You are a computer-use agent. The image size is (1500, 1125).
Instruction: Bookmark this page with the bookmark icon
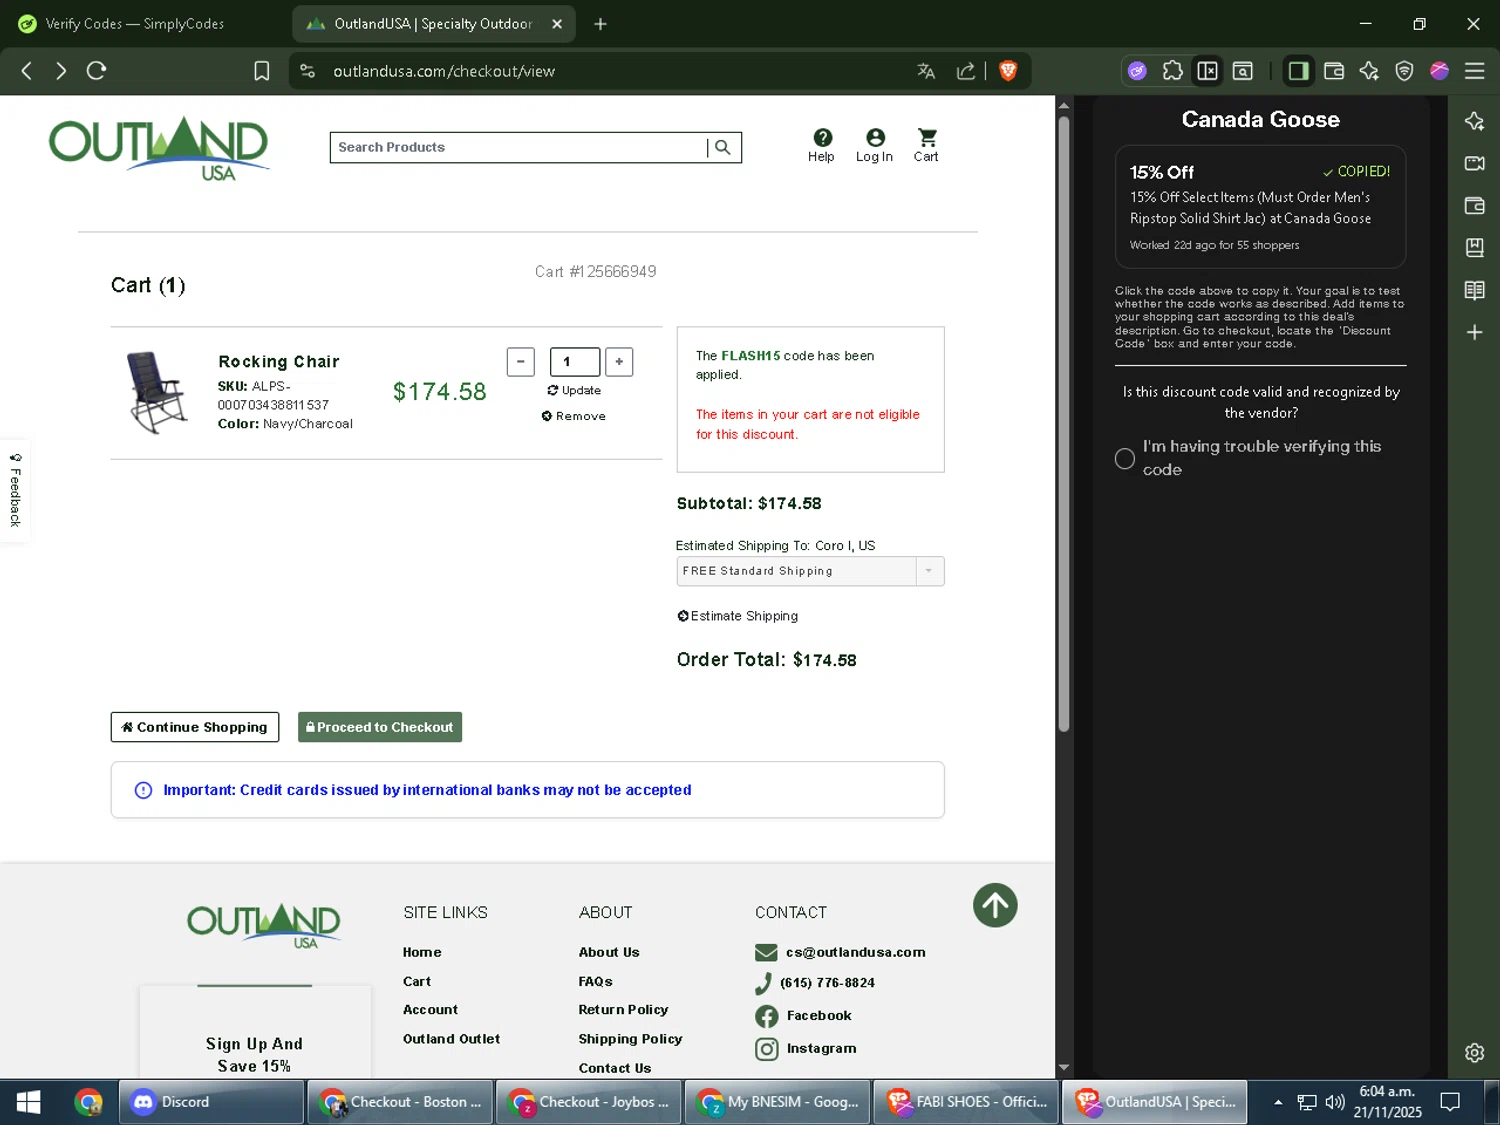tap(262, 71)
